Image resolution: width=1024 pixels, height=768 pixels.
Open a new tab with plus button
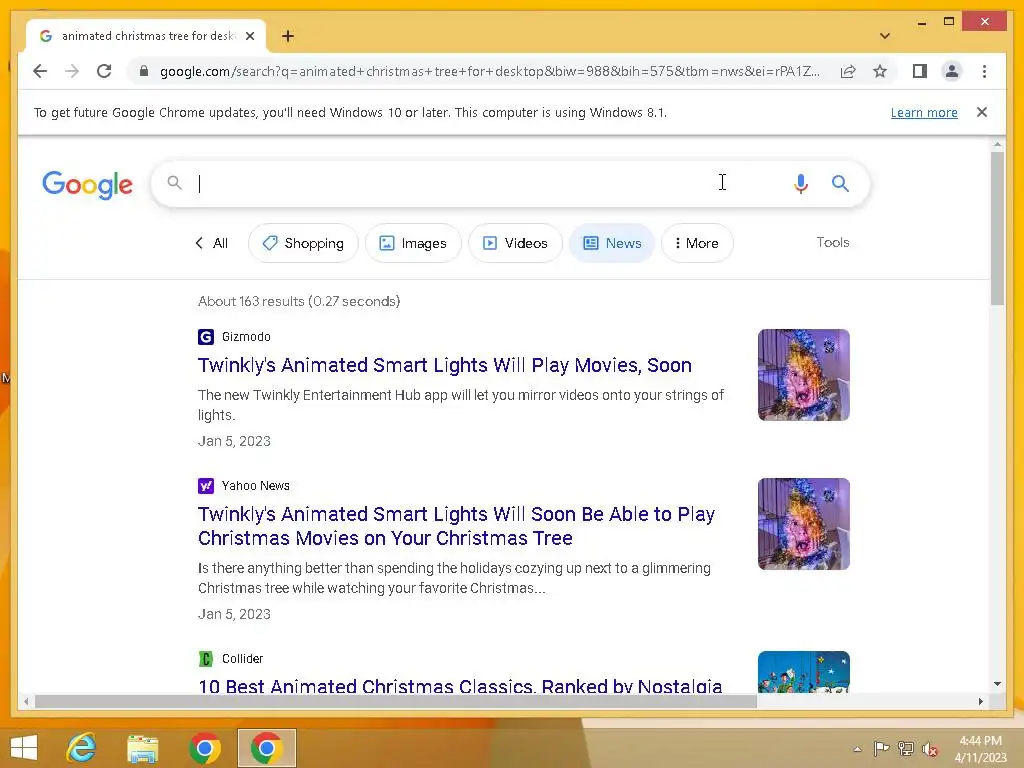coord(288,36)
